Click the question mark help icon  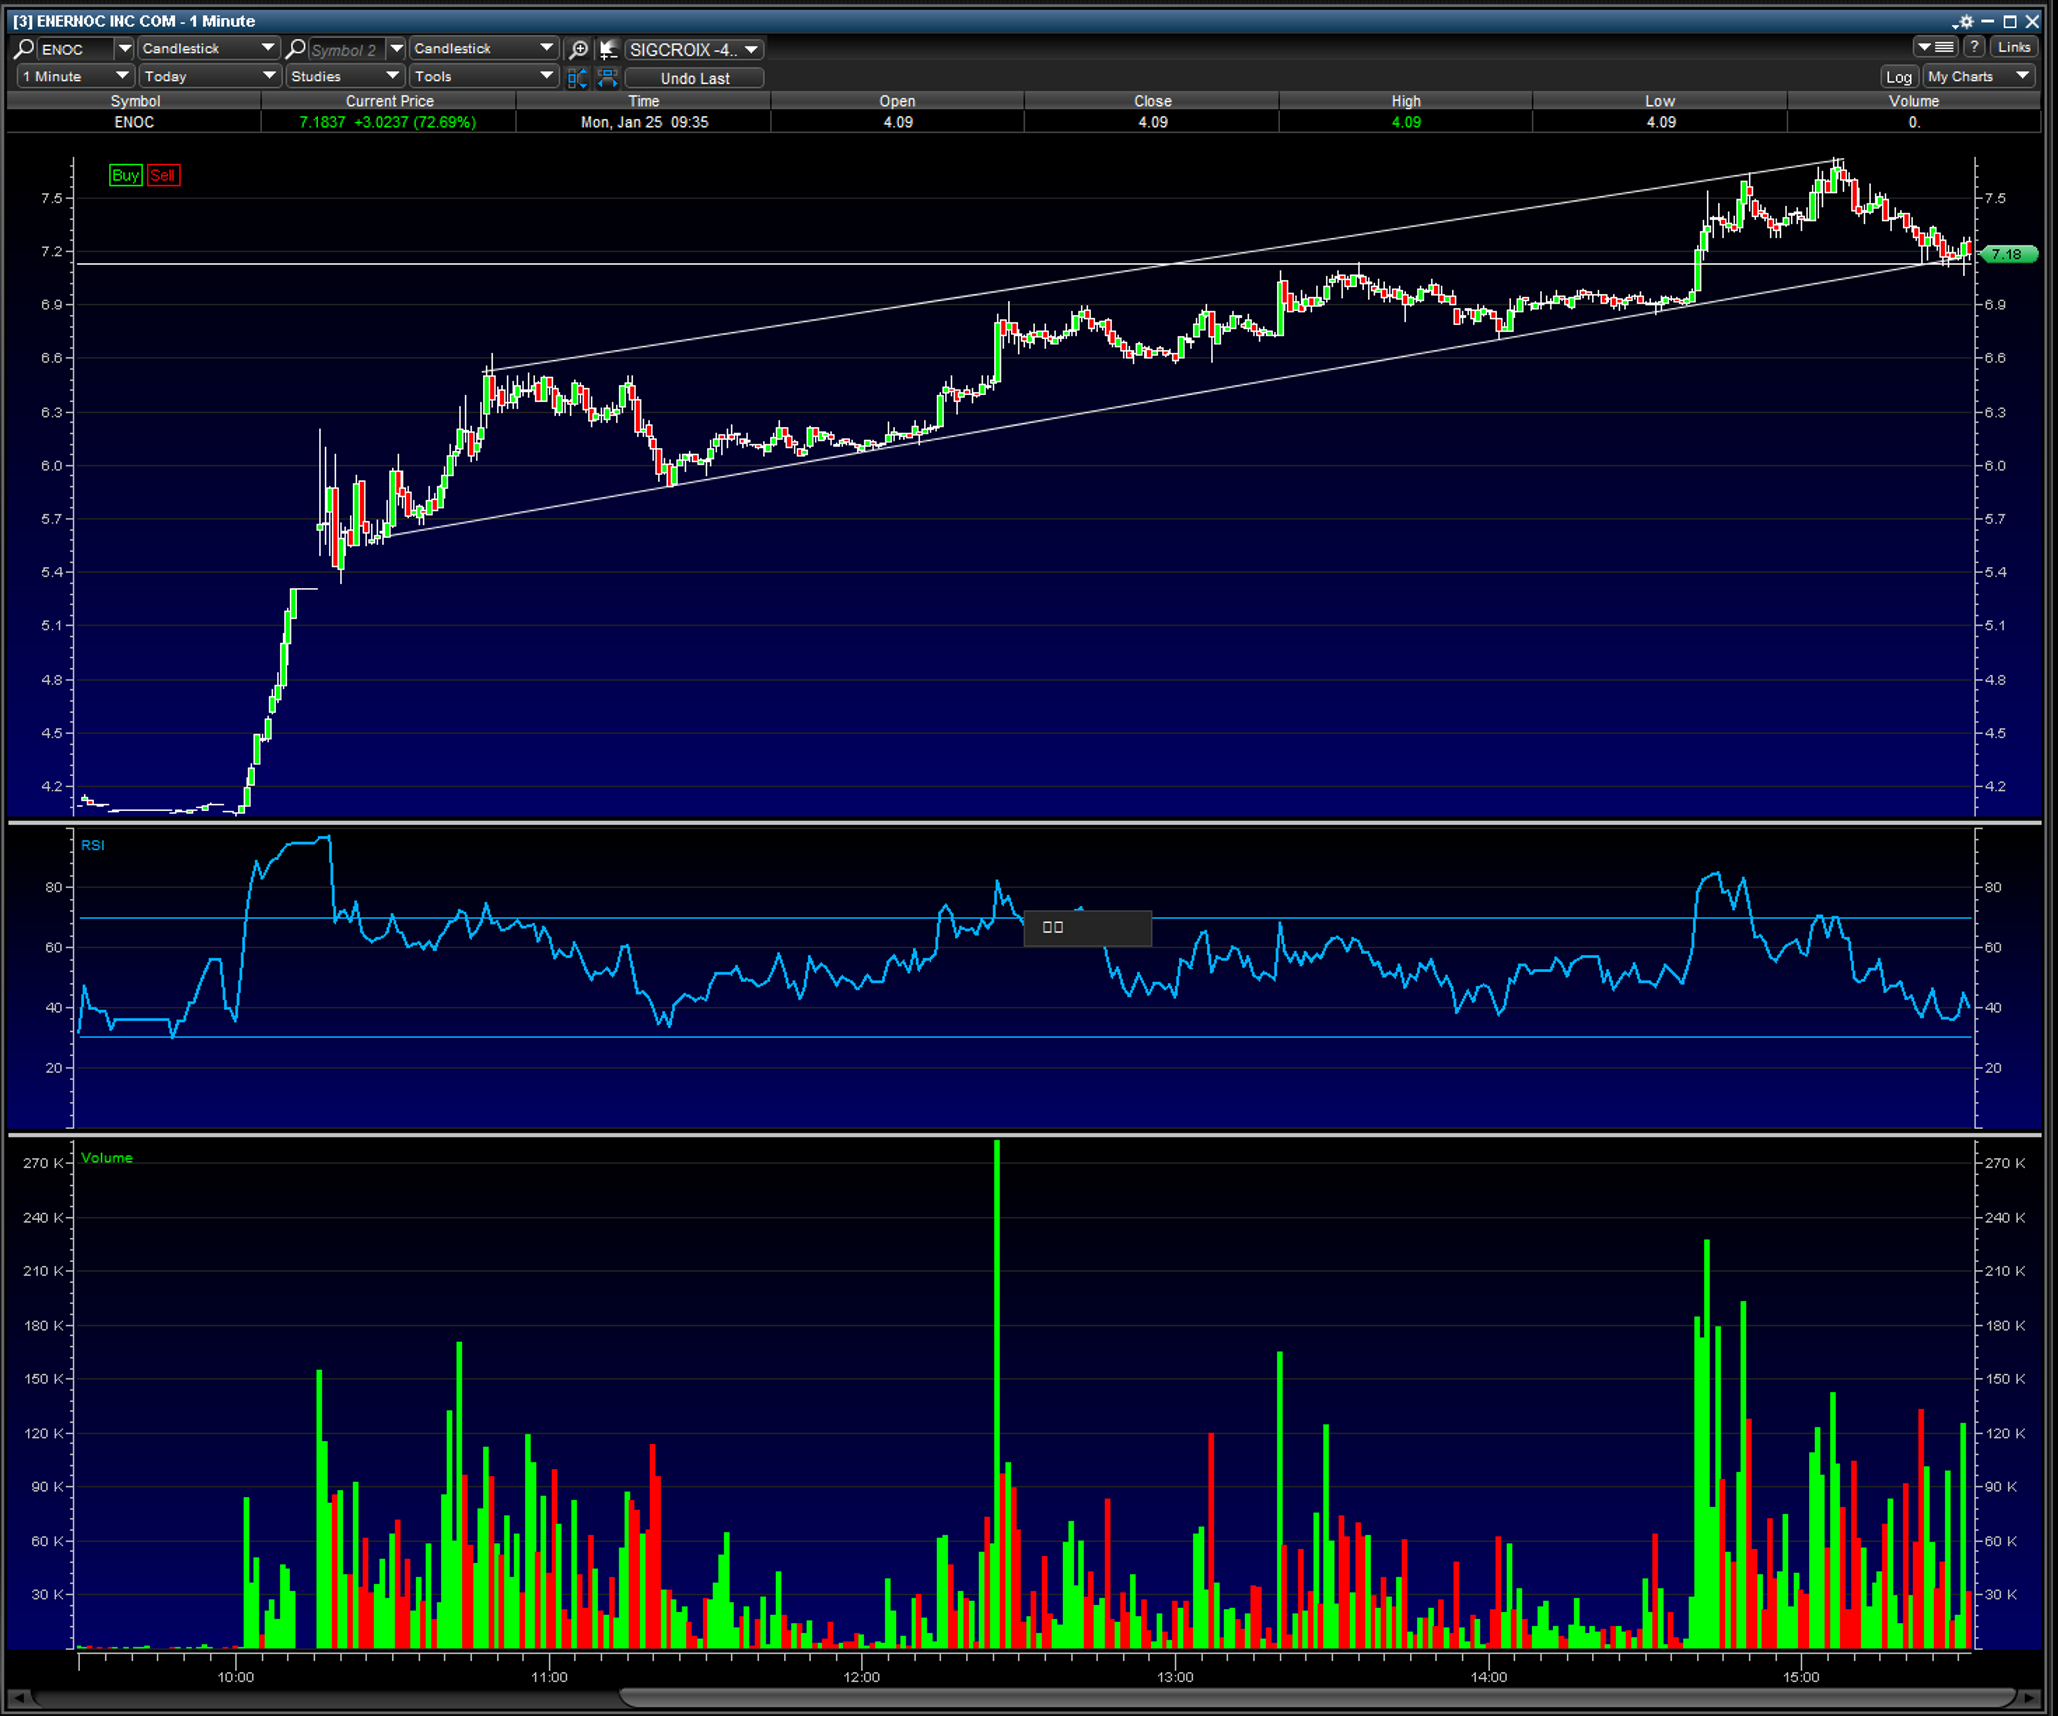click(1974, 47)
